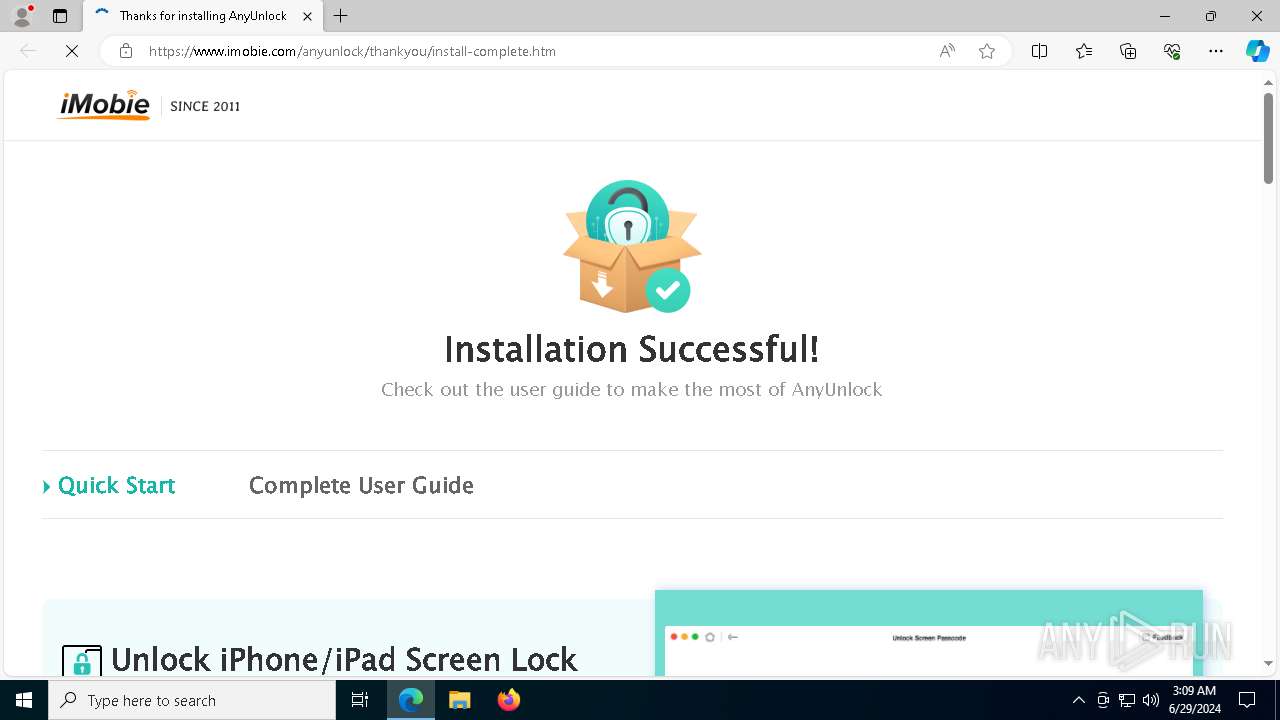Image resolution: width=1280 pixels, height=720 pixels.
Task: View site information lock icon
Action: click(126, 51)
